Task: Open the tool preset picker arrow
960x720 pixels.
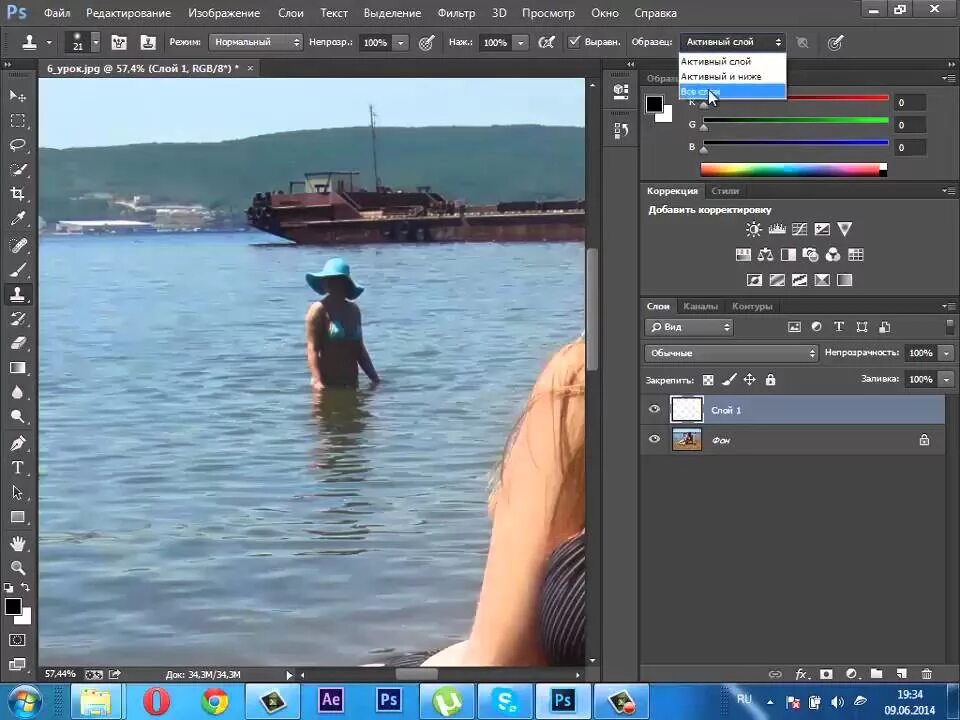Action: (49, 42)
